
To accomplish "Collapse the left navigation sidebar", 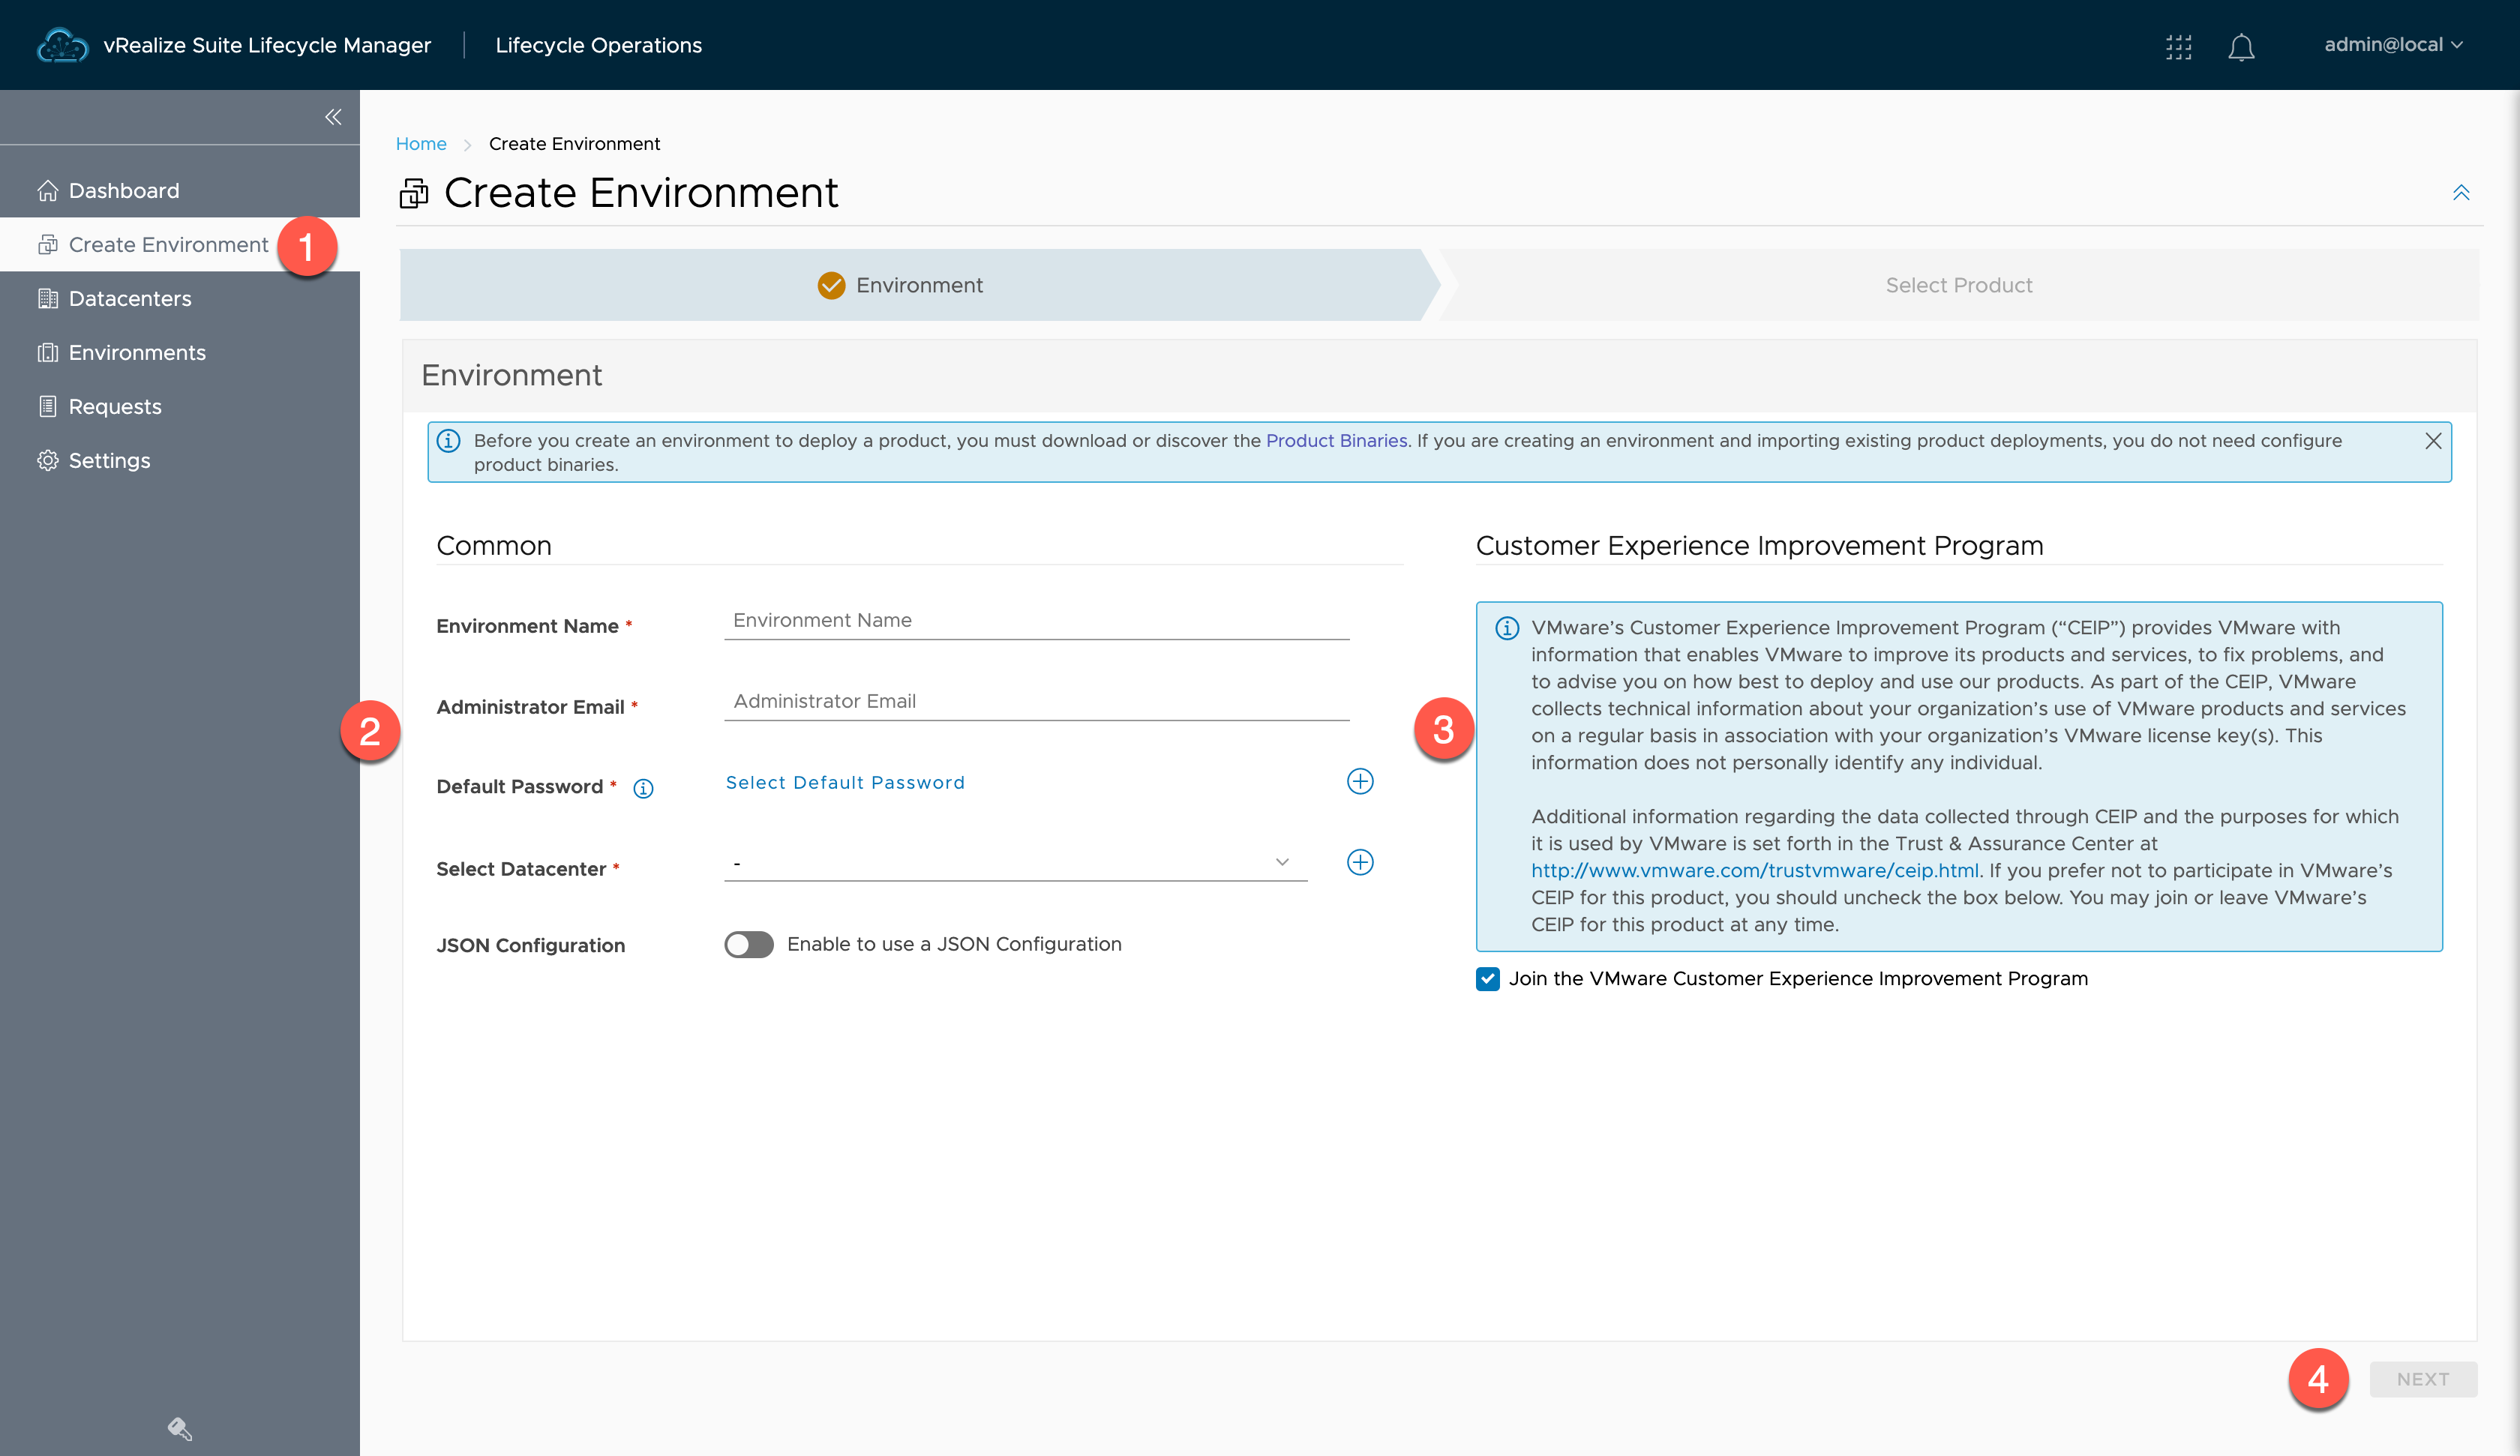I will pyautogui.click(x=332, y=116).
